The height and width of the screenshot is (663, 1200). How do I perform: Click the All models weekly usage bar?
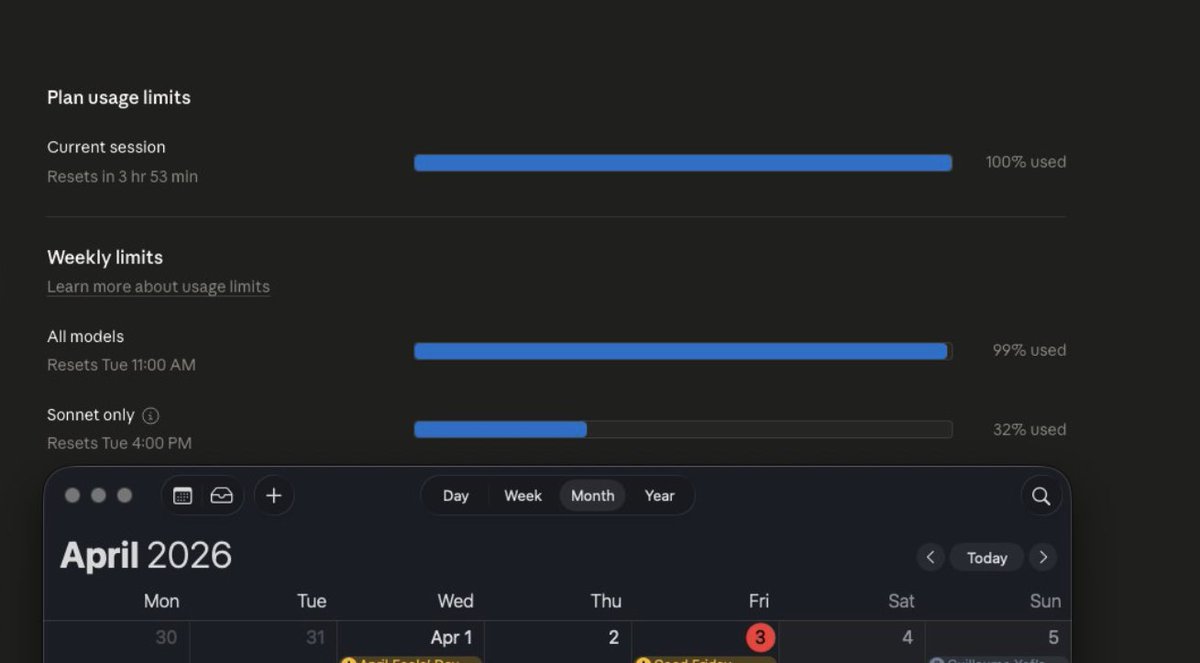coord(683,351)
